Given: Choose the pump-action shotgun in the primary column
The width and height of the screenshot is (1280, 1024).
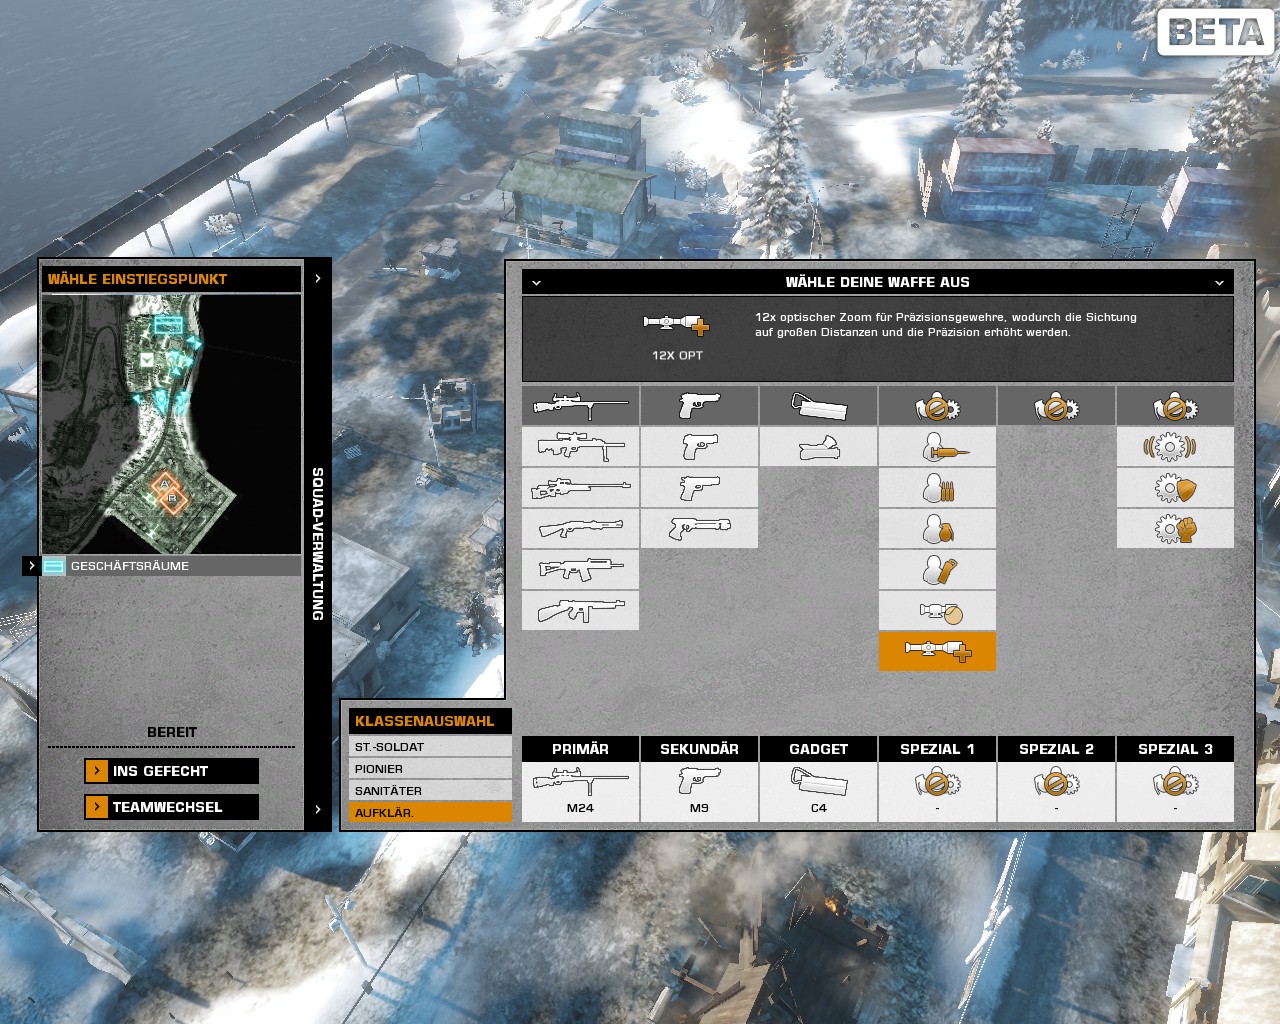Looking at the screenshot, I should click(580, 528).
